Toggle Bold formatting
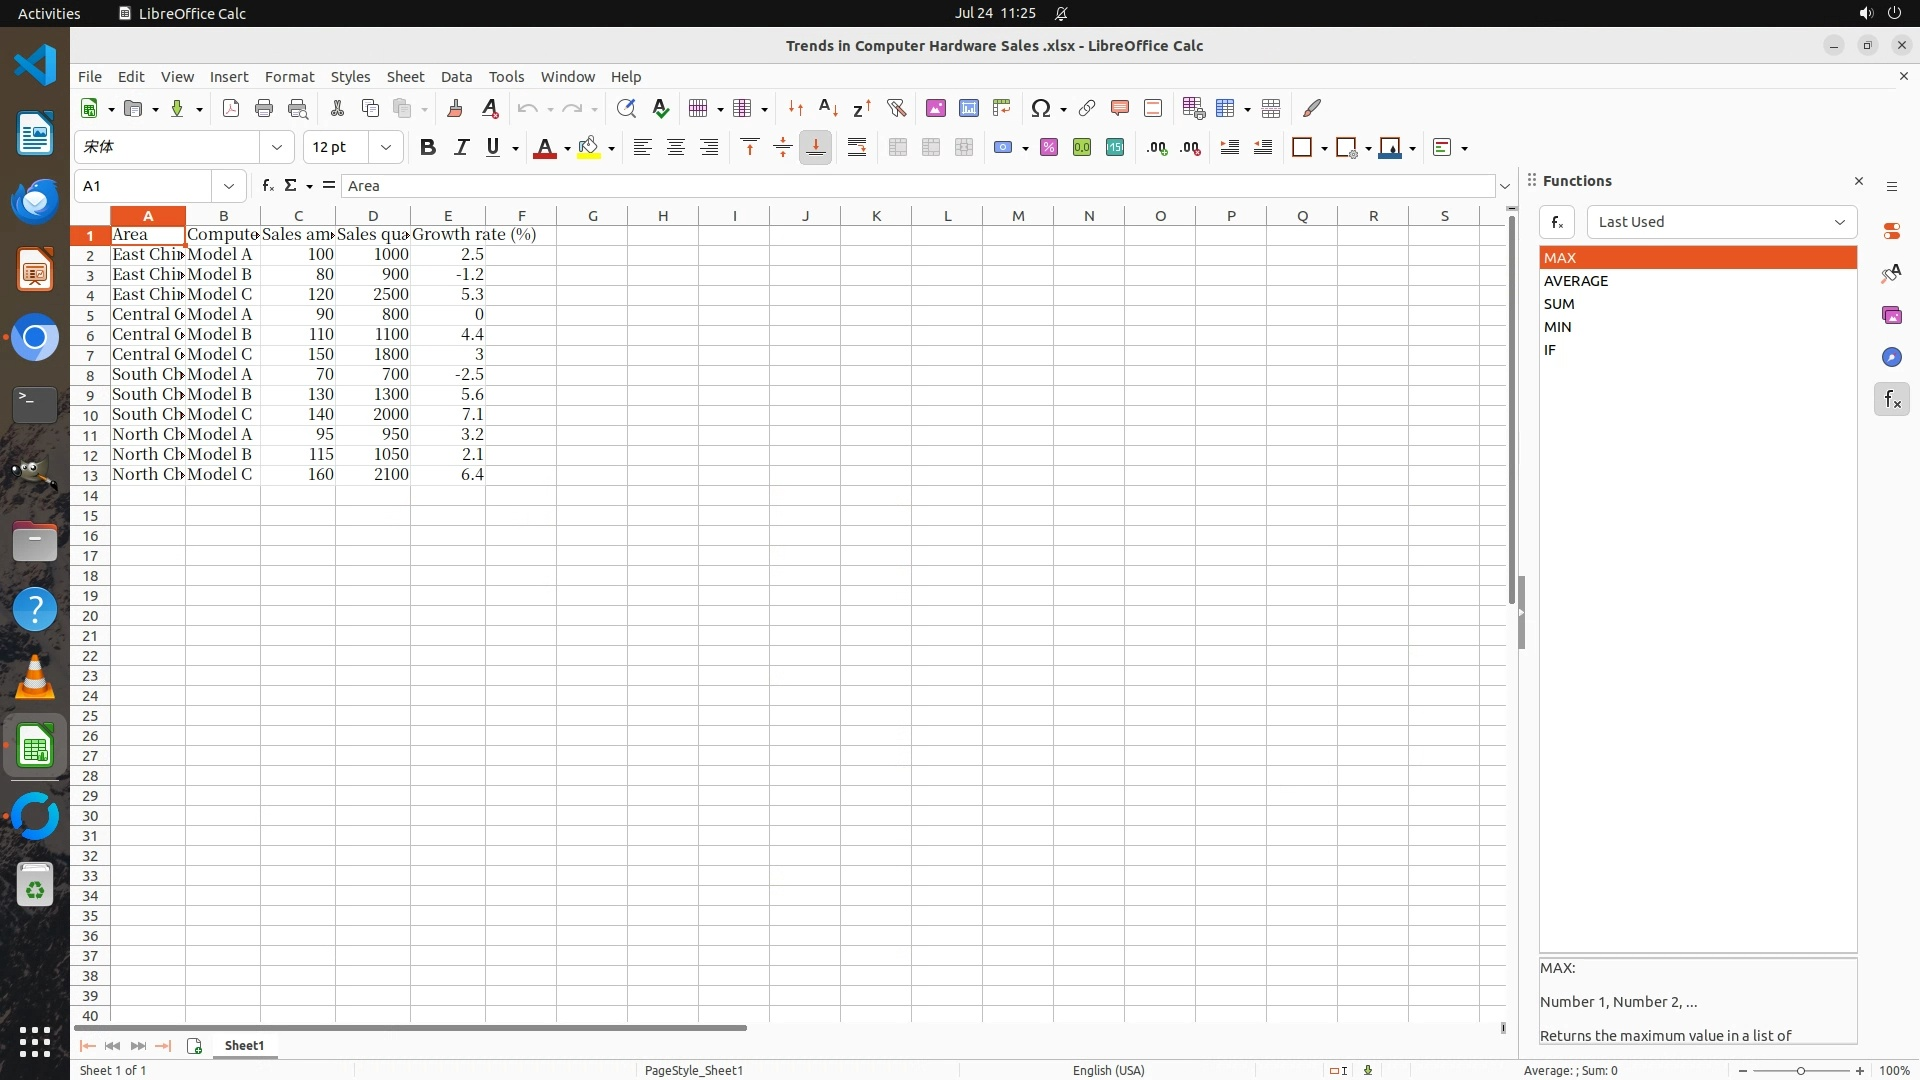The height and width of the screenshot is (1080, 1920). [x=428, y=147]
